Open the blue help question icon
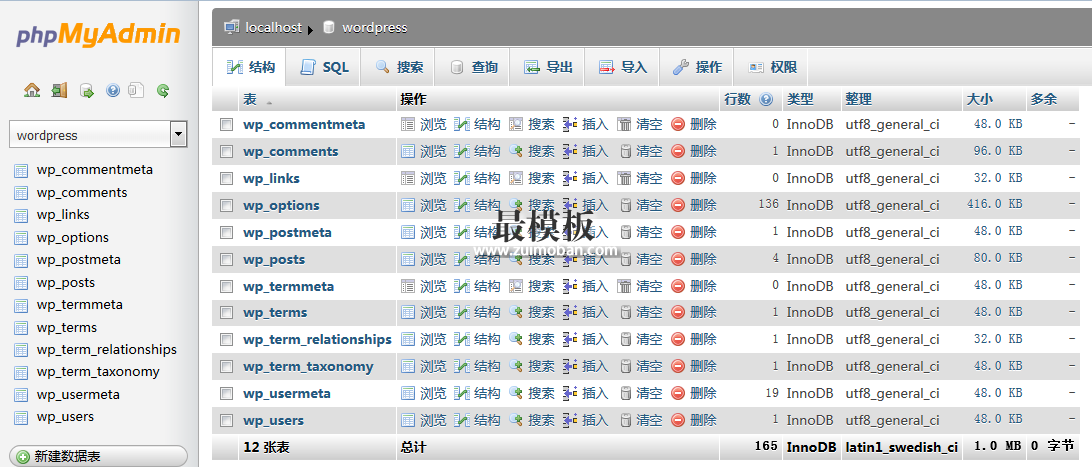 [113, 90]
